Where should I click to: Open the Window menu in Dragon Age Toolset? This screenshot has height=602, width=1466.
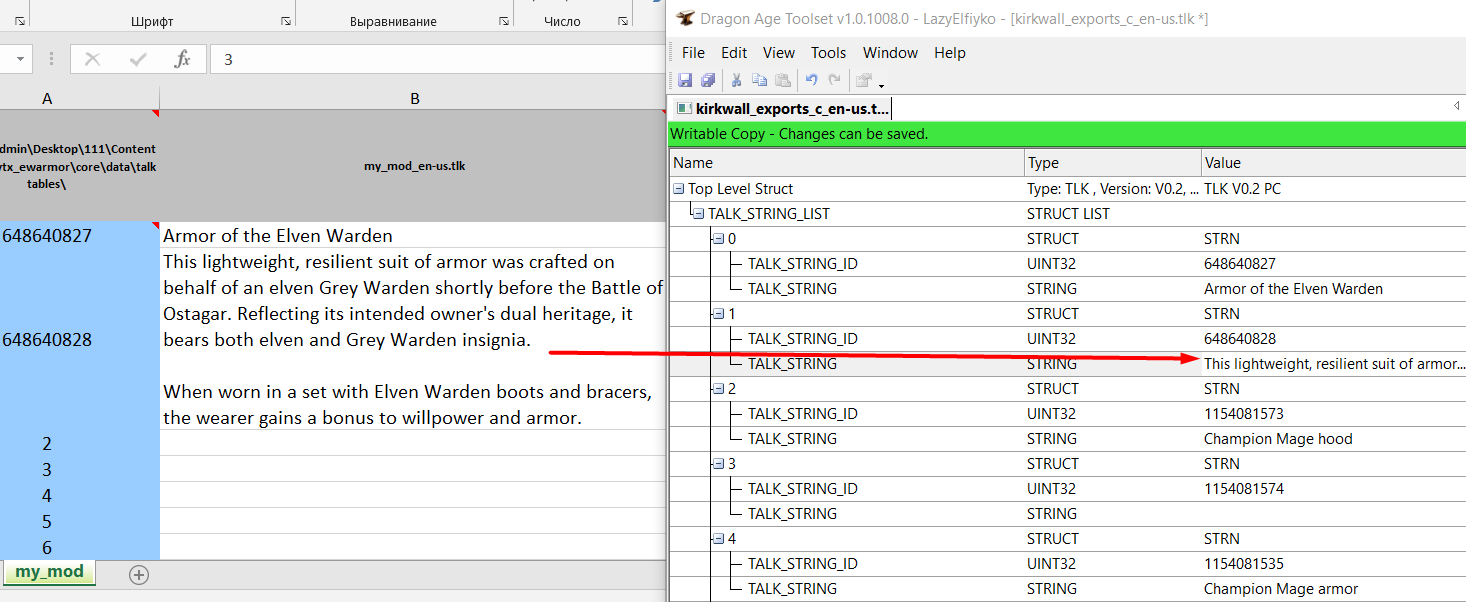click(890, 53)
